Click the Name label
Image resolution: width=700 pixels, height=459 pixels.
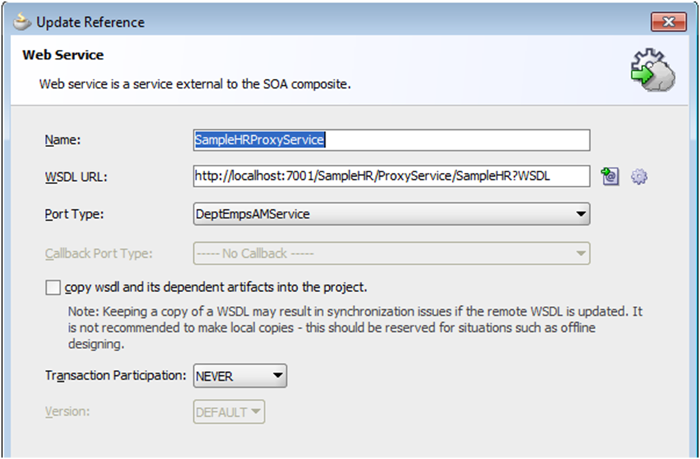[x=63, y=141]
